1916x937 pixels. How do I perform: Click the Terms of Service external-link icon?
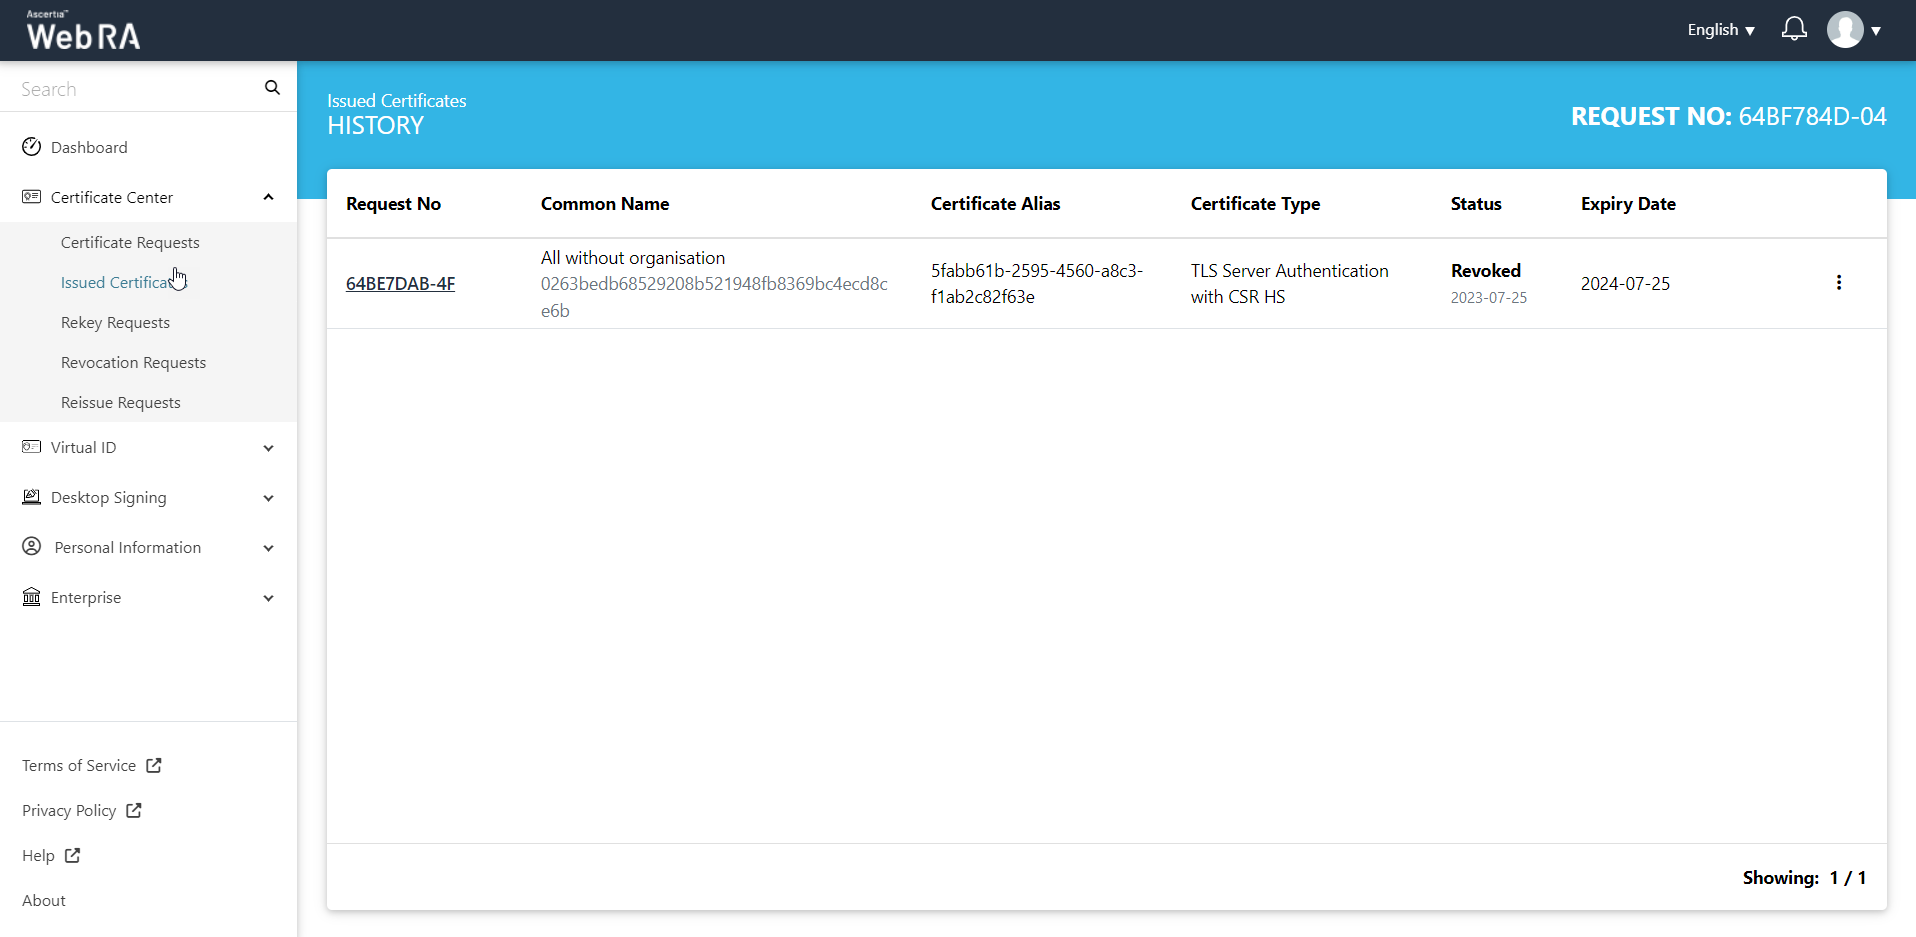click(x=154, y=765)
